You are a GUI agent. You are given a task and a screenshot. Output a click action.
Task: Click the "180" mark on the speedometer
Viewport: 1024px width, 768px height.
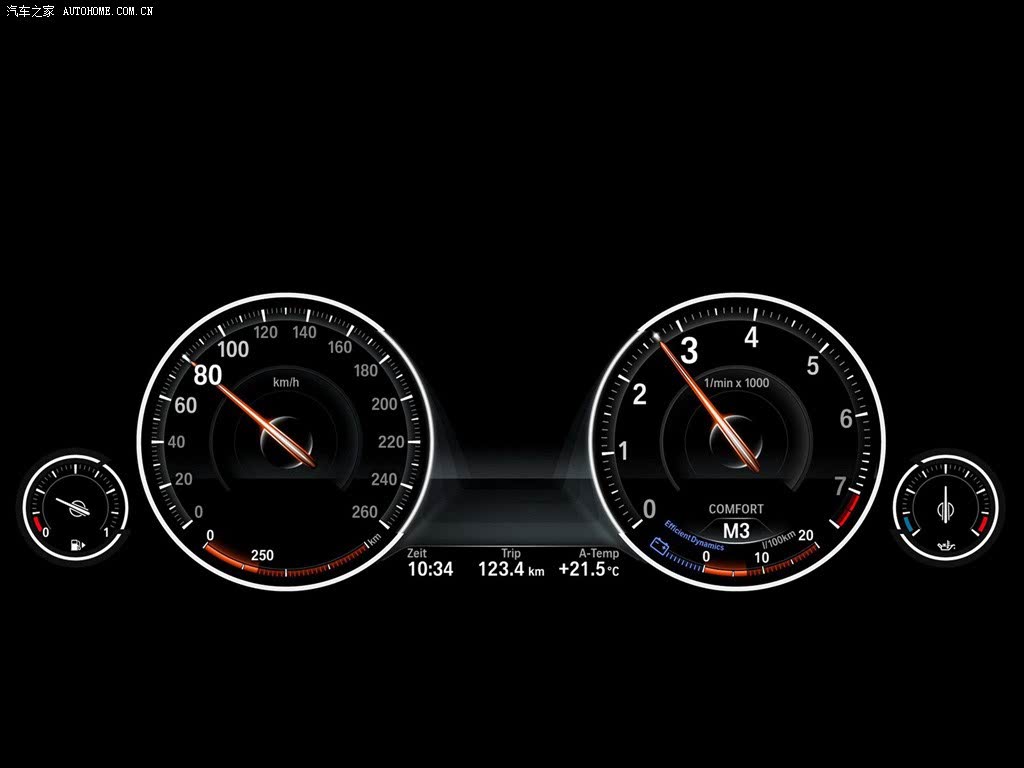click(366, 371)
